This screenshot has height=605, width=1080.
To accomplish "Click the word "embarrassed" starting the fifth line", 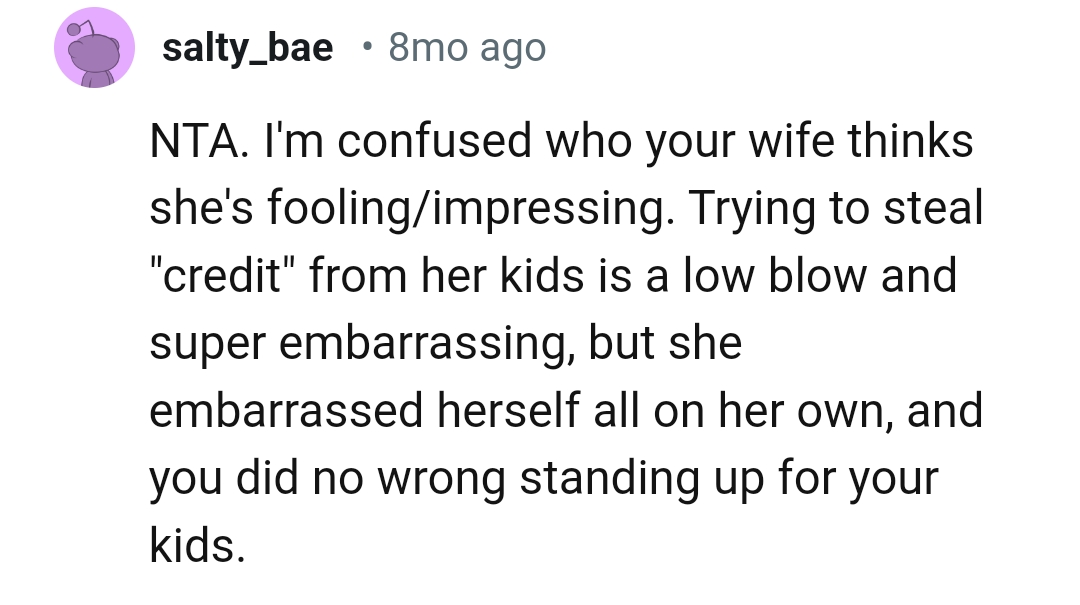I will click(x=284, y=412).
